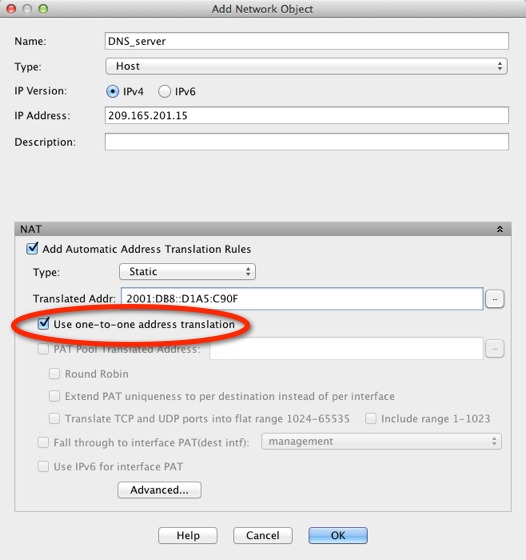Check the Round Robin checkbox

click(x=54, y=374)
